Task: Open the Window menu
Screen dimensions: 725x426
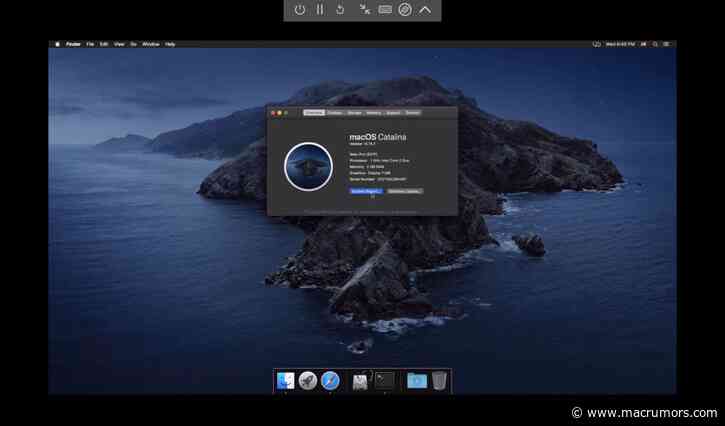Action: 151,44
